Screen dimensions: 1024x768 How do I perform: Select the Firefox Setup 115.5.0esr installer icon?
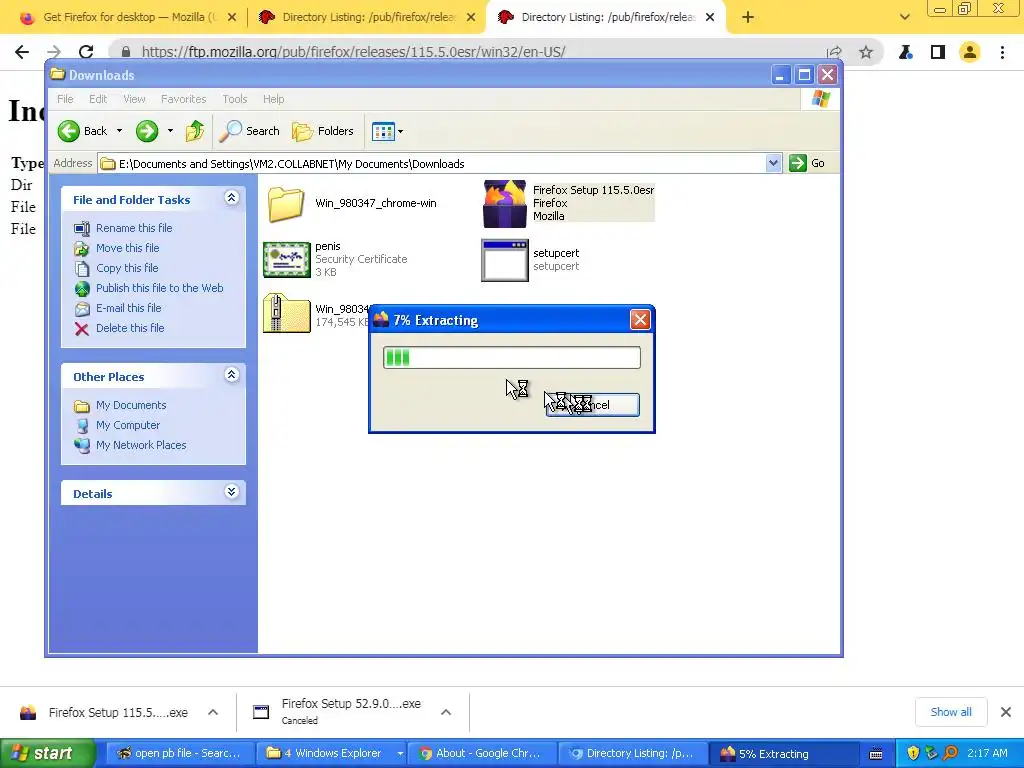(504, 204)
